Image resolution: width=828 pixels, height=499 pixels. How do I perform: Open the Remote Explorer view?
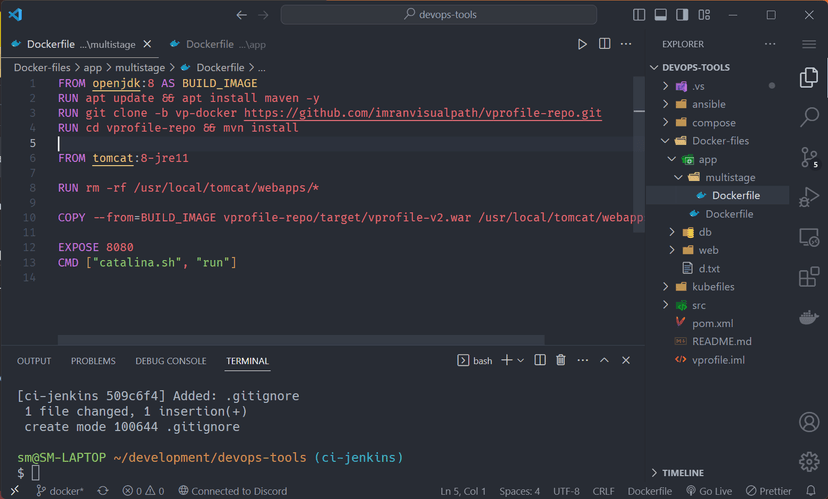[808, 237]
